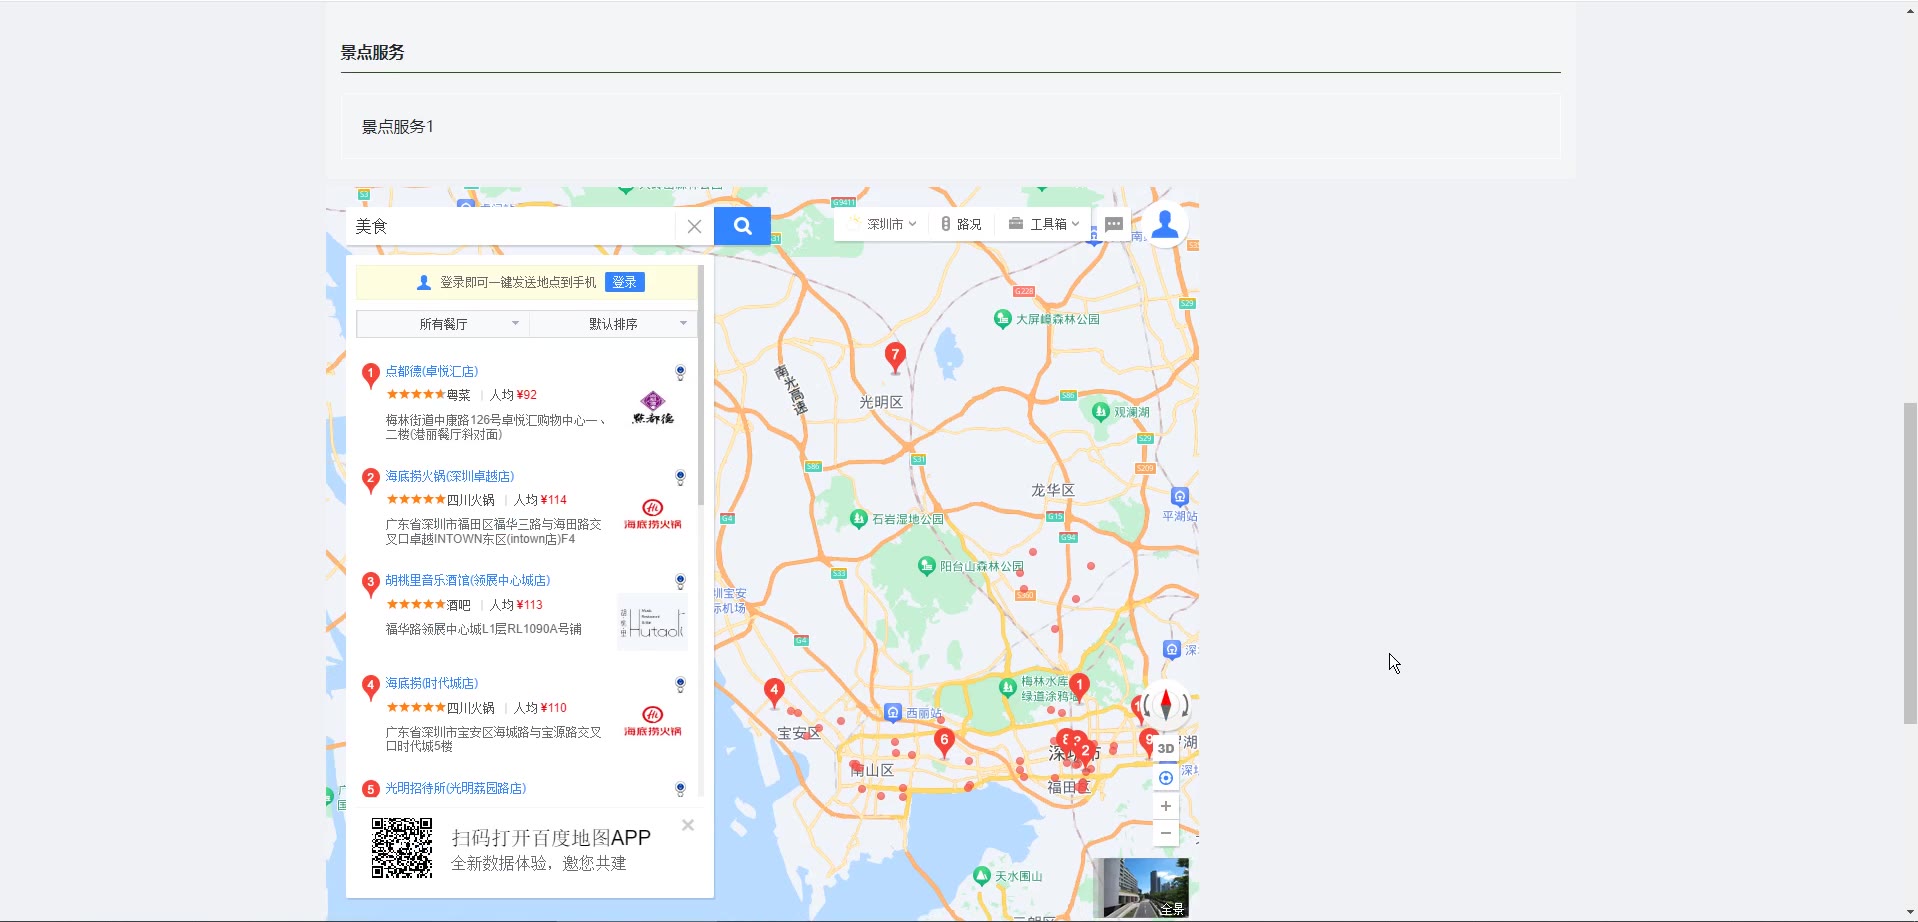Screen dimensions: 1918x922
Task: Click map pin 6 near 南山区
Action: click(944, 741)
